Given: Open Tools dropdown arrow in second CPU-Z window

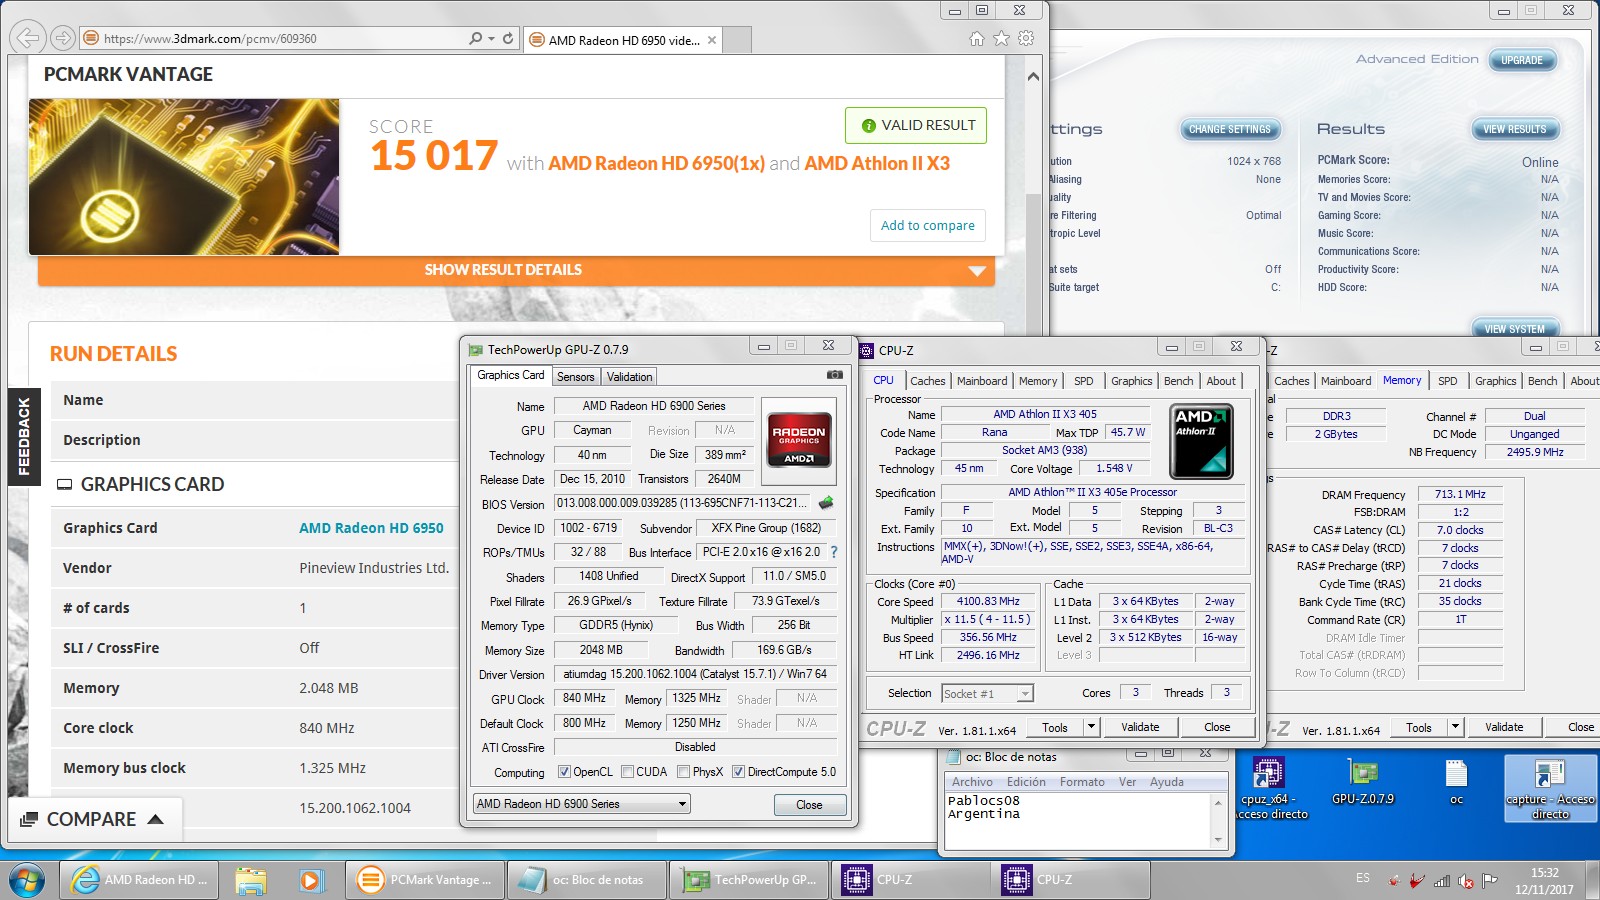Looking at the screenshot, I should point(1455,727).
